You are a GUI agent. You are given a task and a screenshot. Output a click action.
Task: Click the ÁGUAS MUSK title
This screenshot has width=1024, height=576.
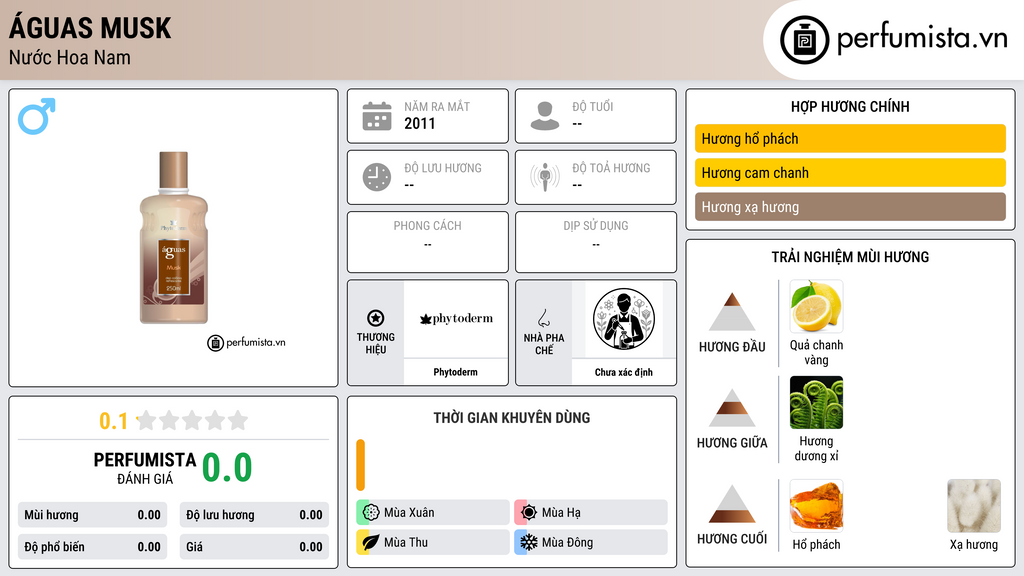click(90, 28)
